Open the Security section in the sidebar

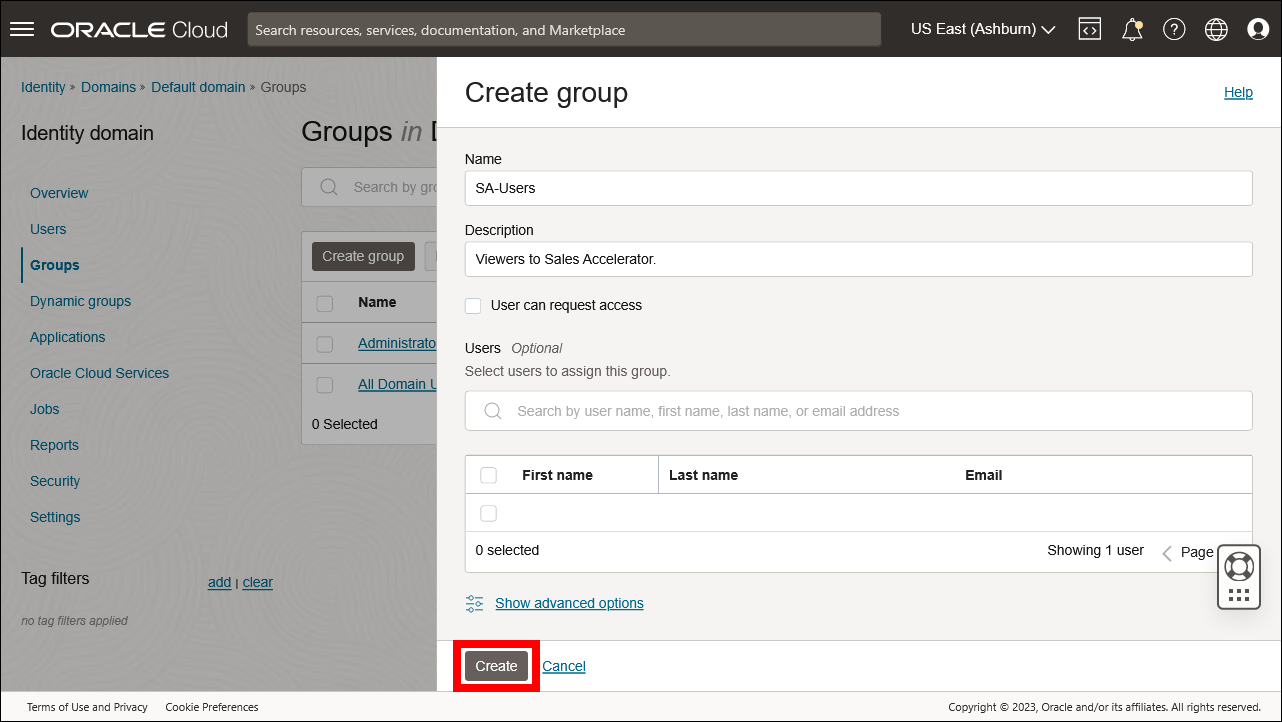[x=54, y=481]
